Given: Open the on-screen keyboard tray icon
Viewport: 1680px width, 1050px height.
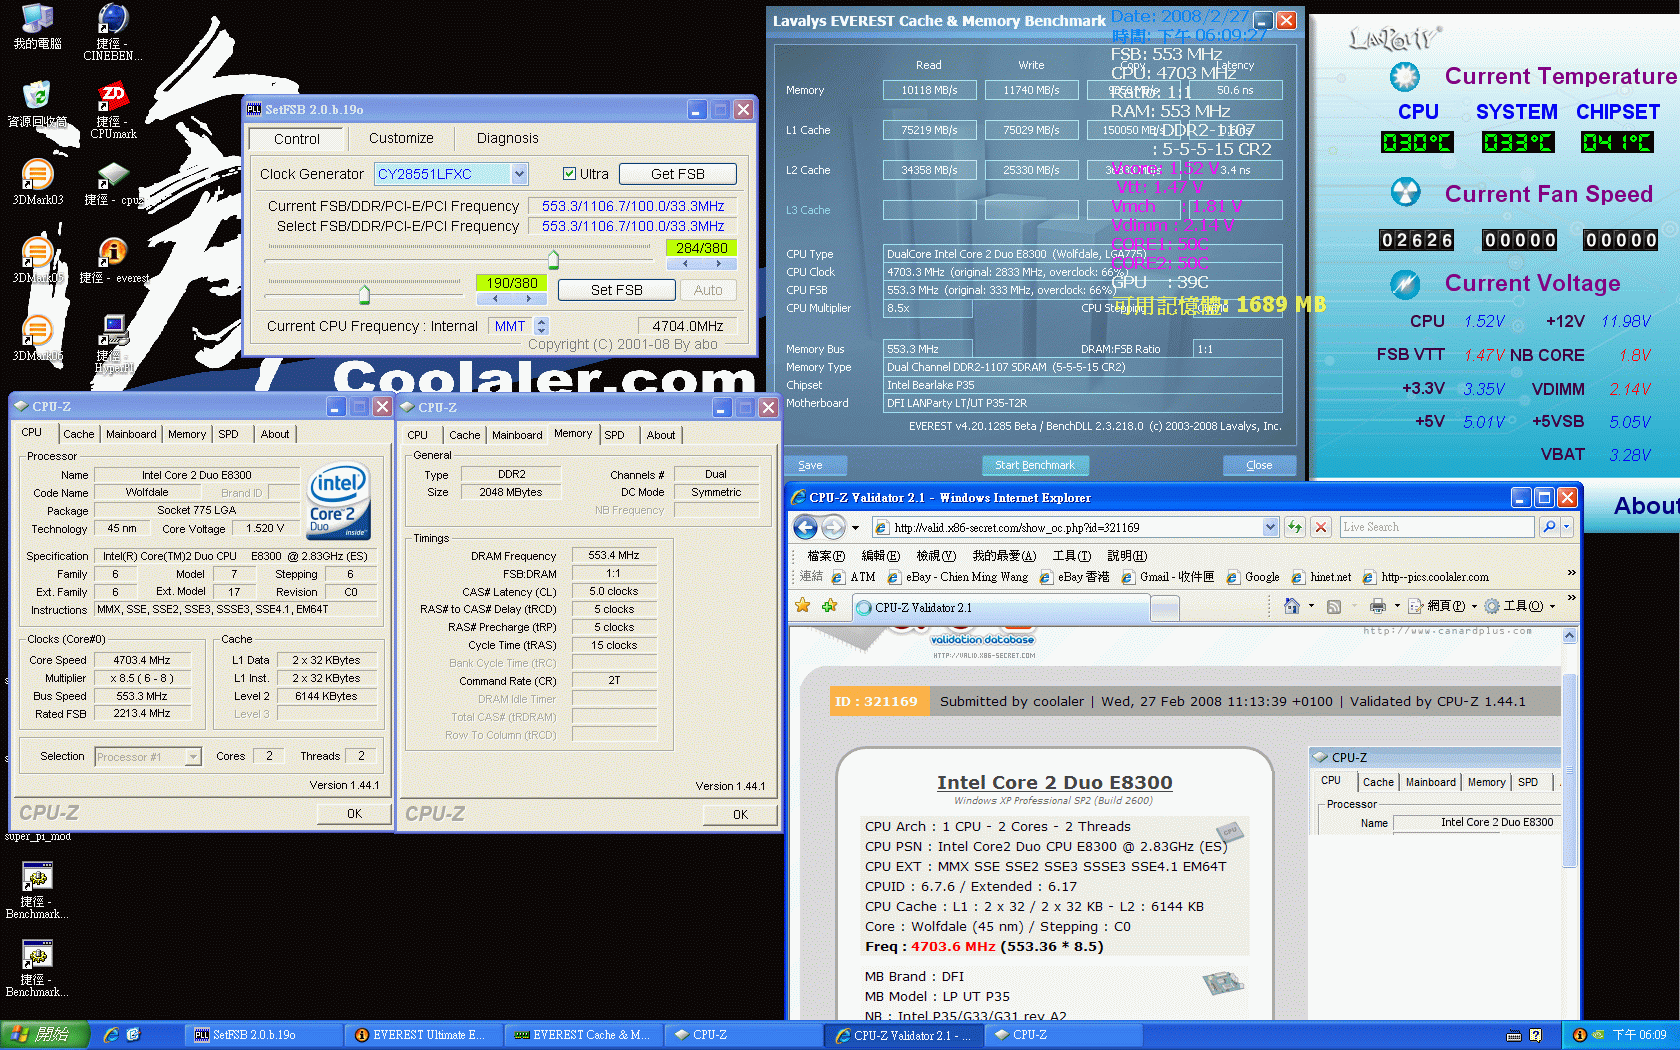Looking at the screenshot, I should (x=1514, y=1035).
